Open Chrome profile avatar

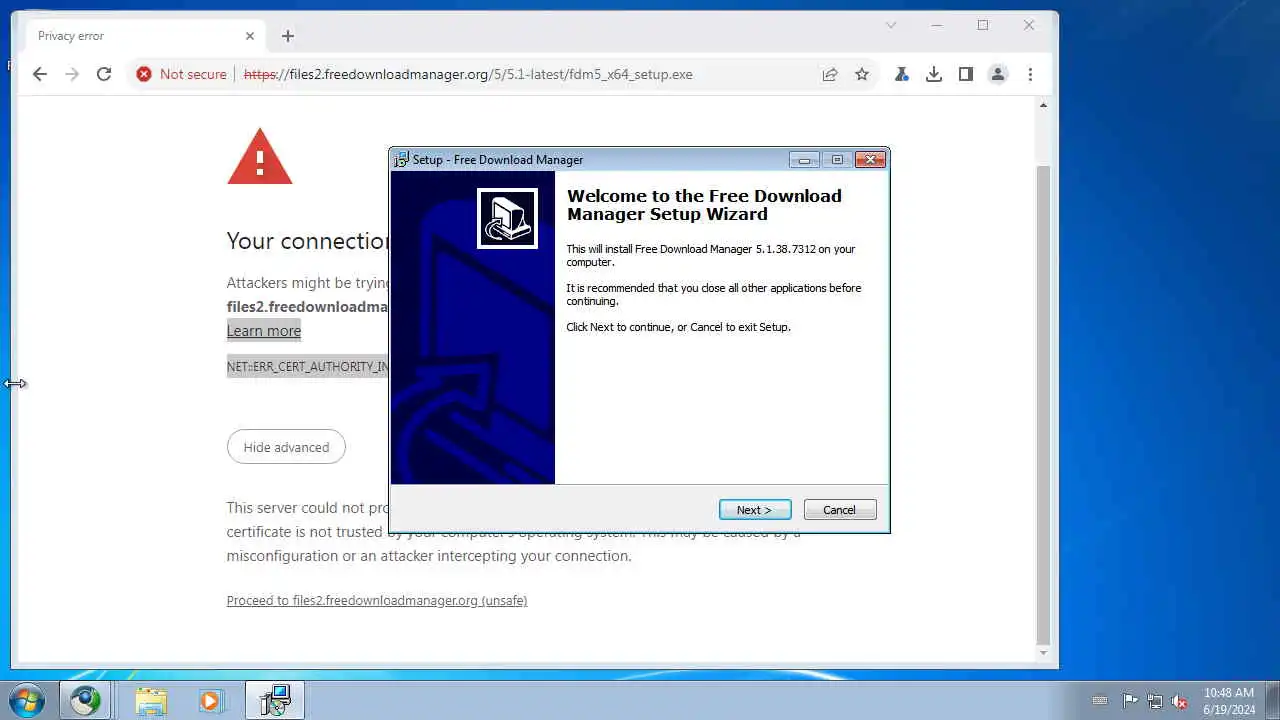click(998, 74)
